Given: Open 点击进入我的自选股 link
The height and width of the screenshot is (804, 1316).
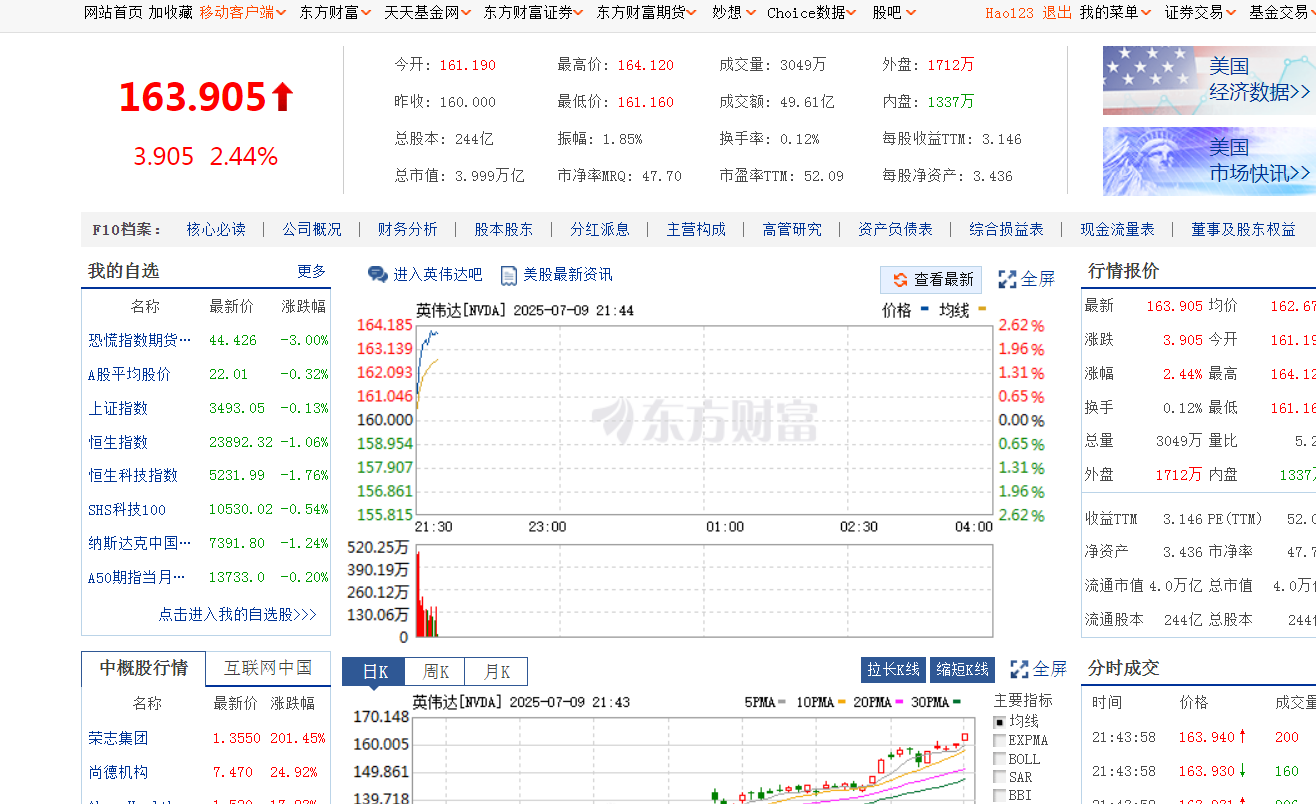Looking at the screenshot, I should [238, 614].
